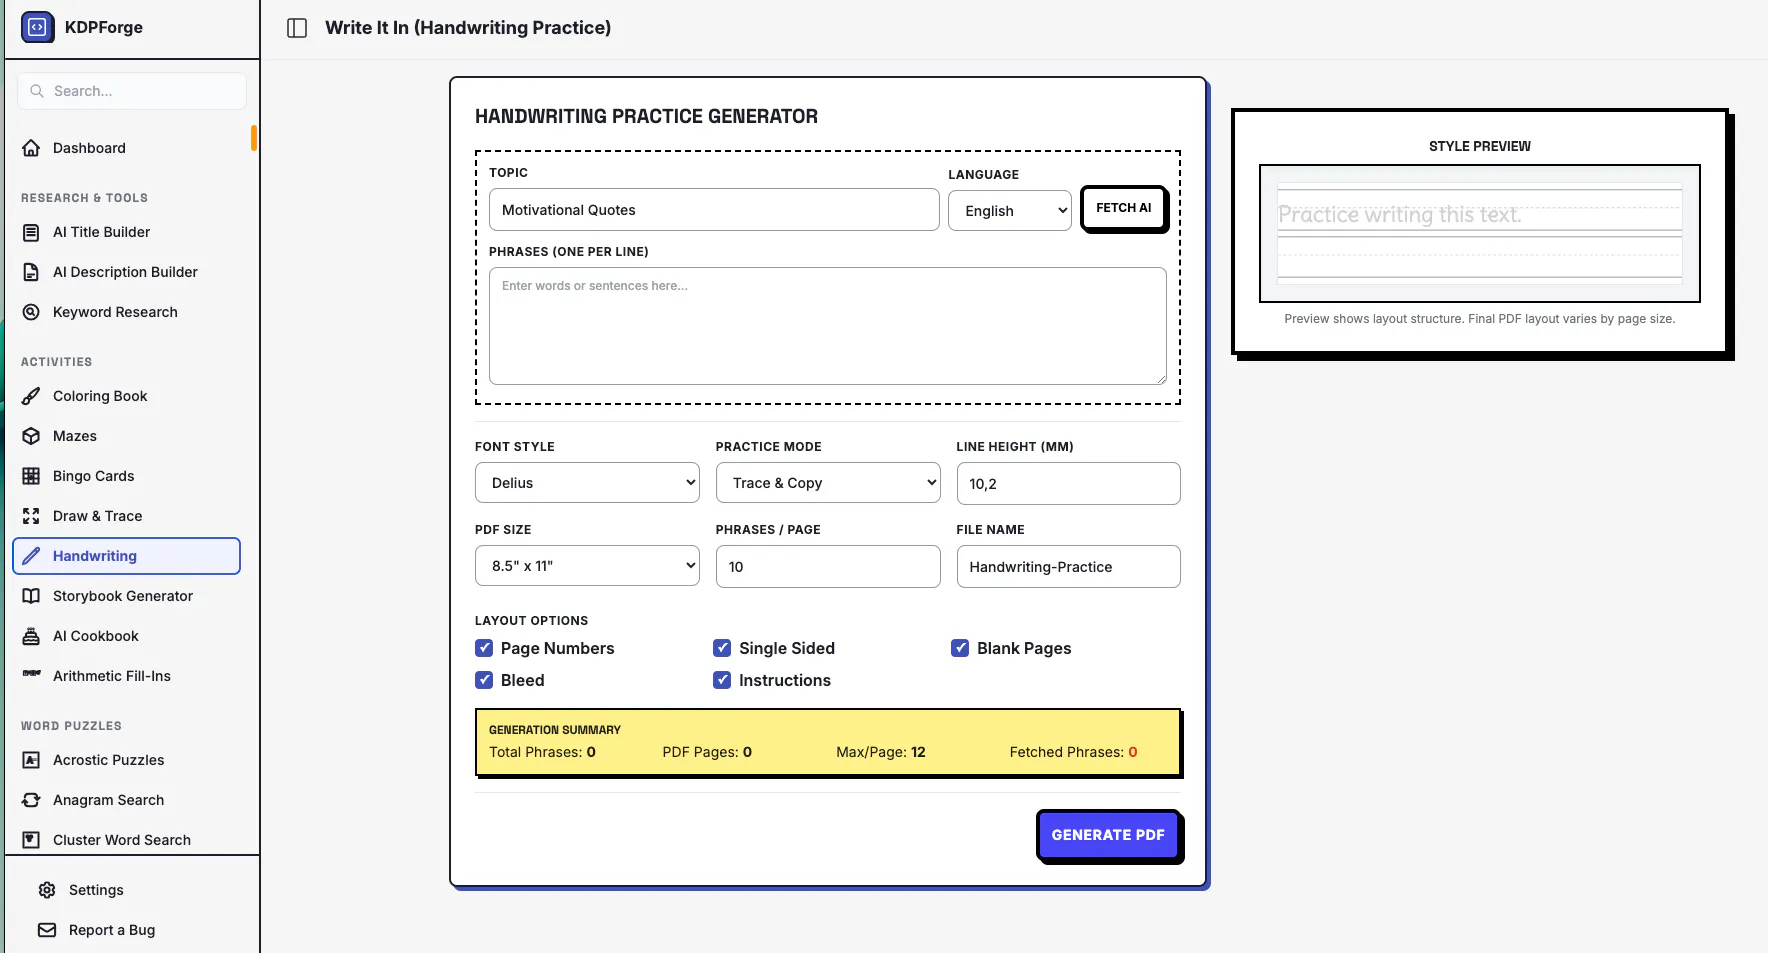
Task: Open Anagram Search link
Action: tap(127, 800)
